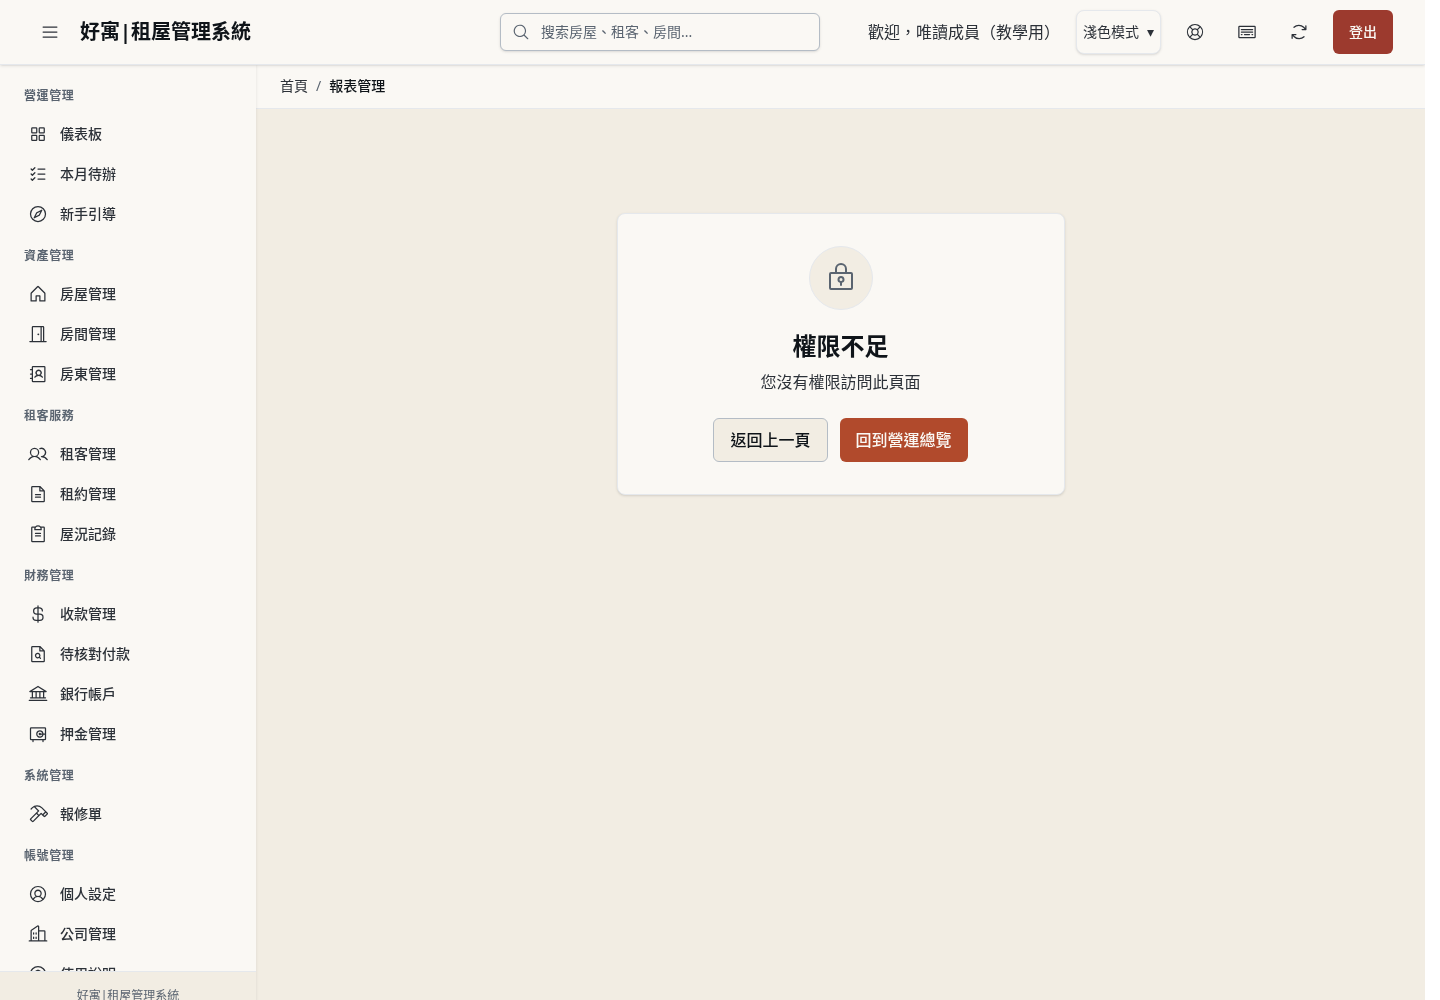This screenshot has height=1000, width=1440.
Task: Go to 租客管理 in the sidebar
Action: coord(128,454)
